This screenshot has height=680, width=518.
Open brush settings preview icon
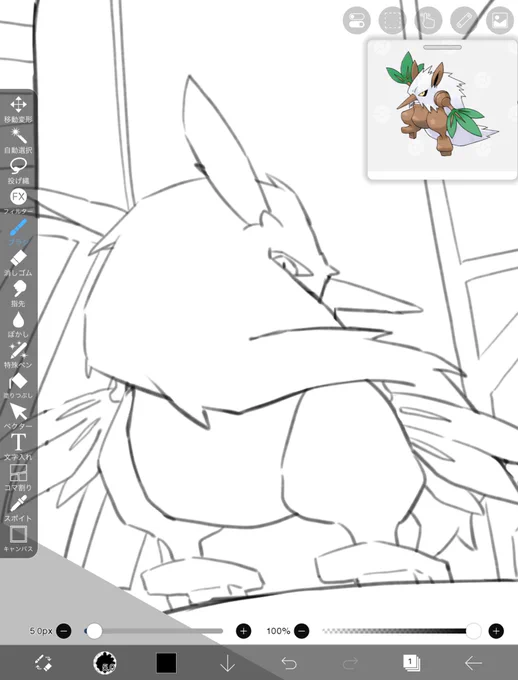click(105, 663)
